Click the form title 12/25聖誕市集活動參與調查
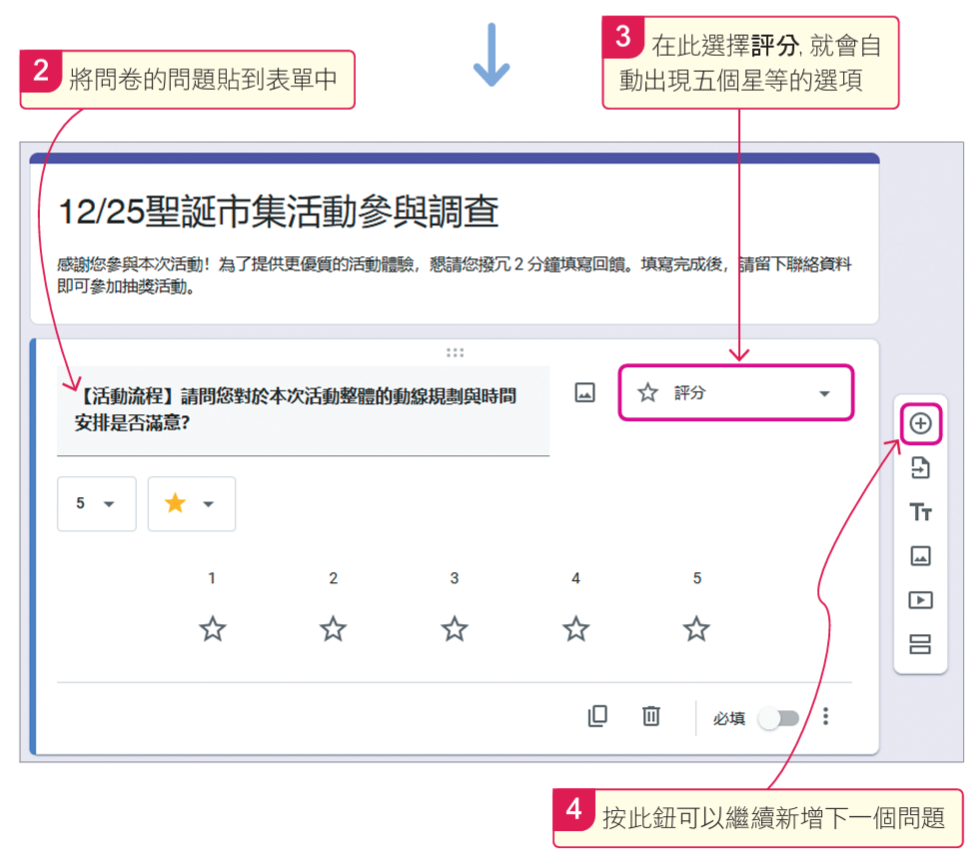Viewport: 979px width, 862px height. pos(279,212)
